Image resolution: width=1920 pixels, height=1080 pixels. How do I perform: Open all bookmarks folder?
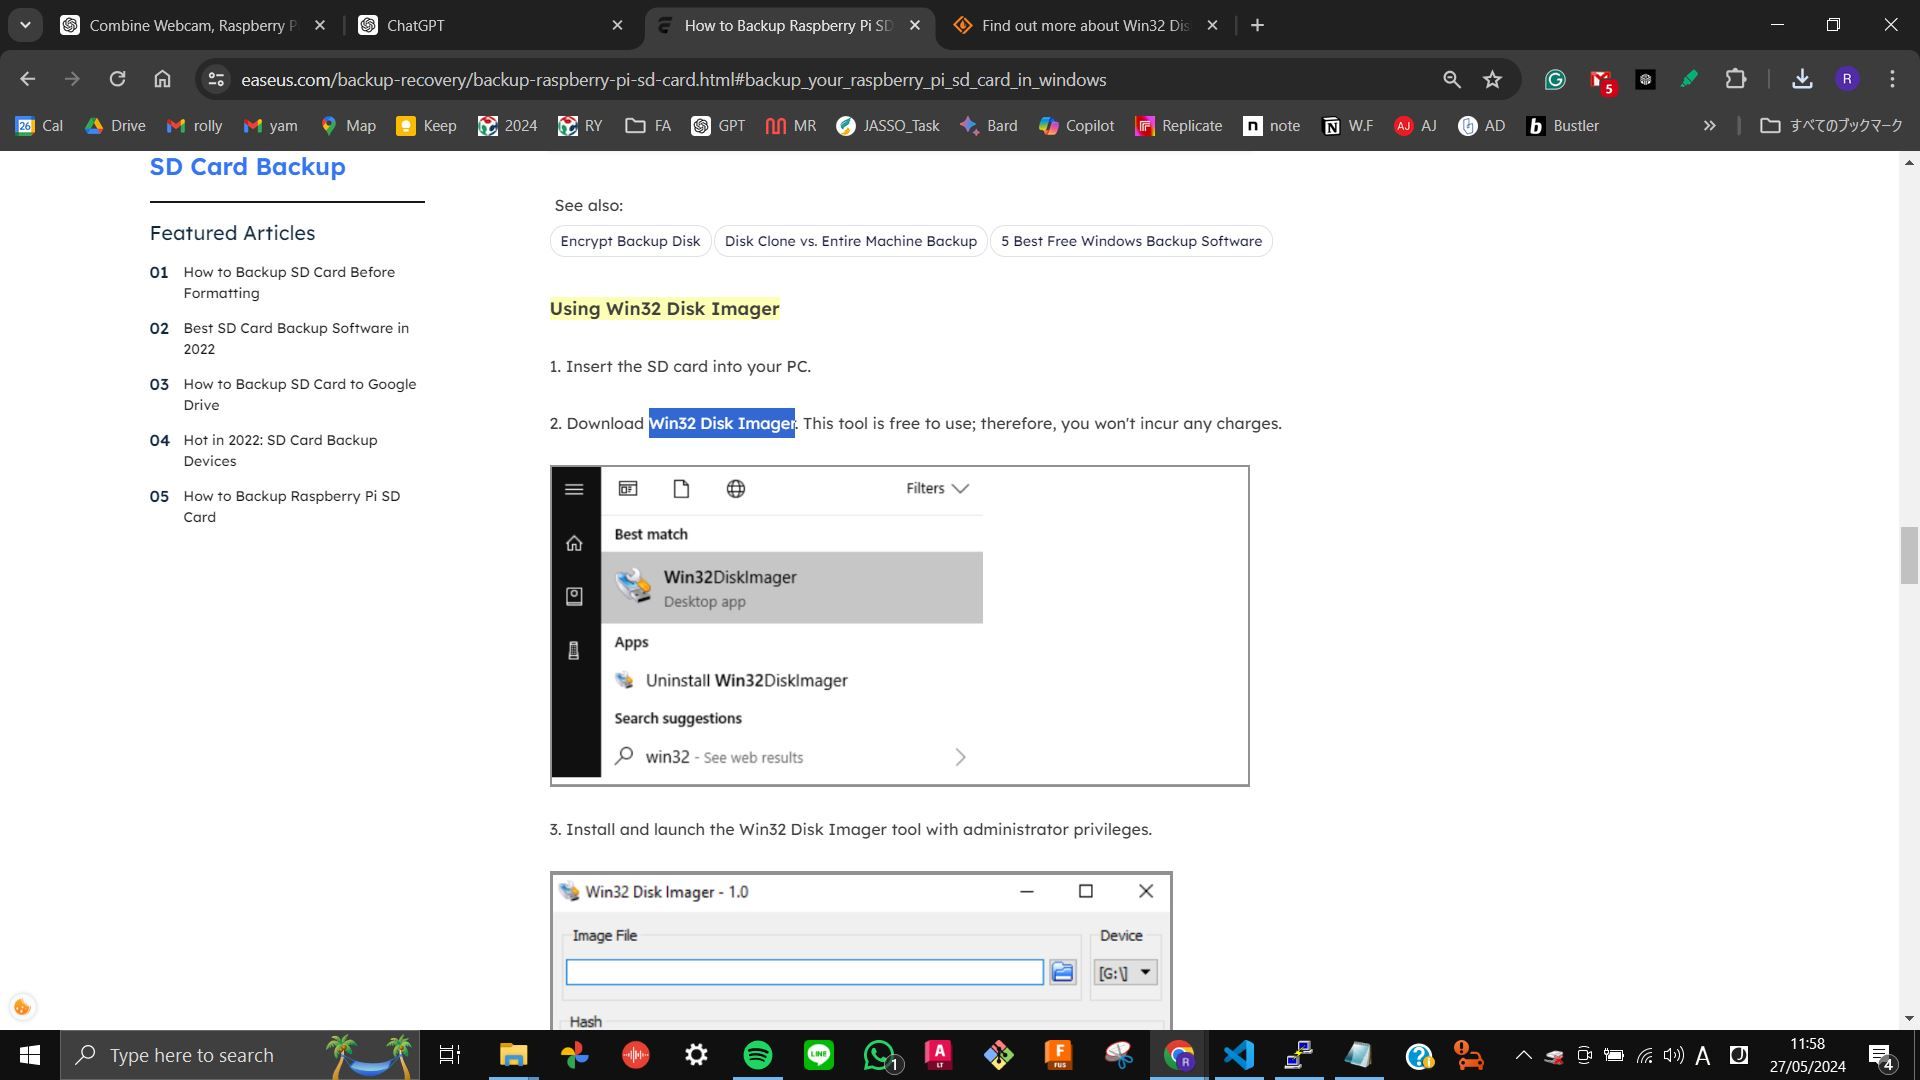[1831, 125]
